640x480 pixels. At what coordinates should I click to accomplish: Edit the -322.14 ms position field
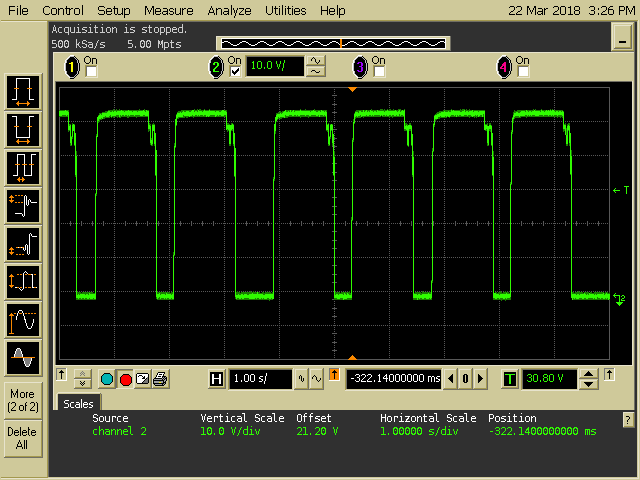[393, 379]
